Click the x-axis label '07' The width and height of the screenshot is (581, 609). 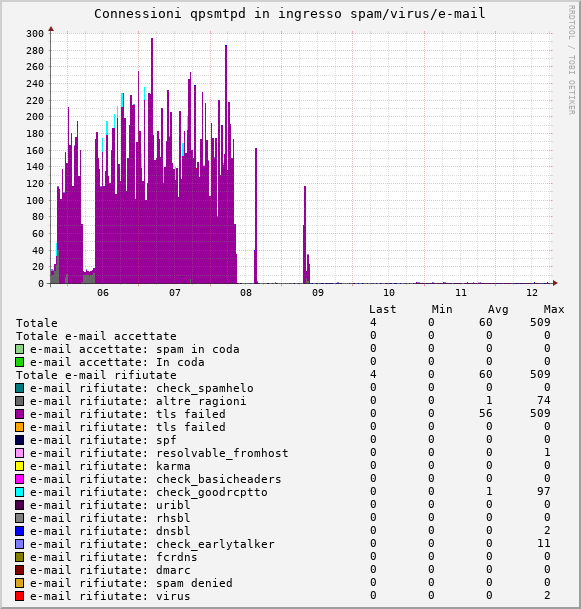coord(175,293)
